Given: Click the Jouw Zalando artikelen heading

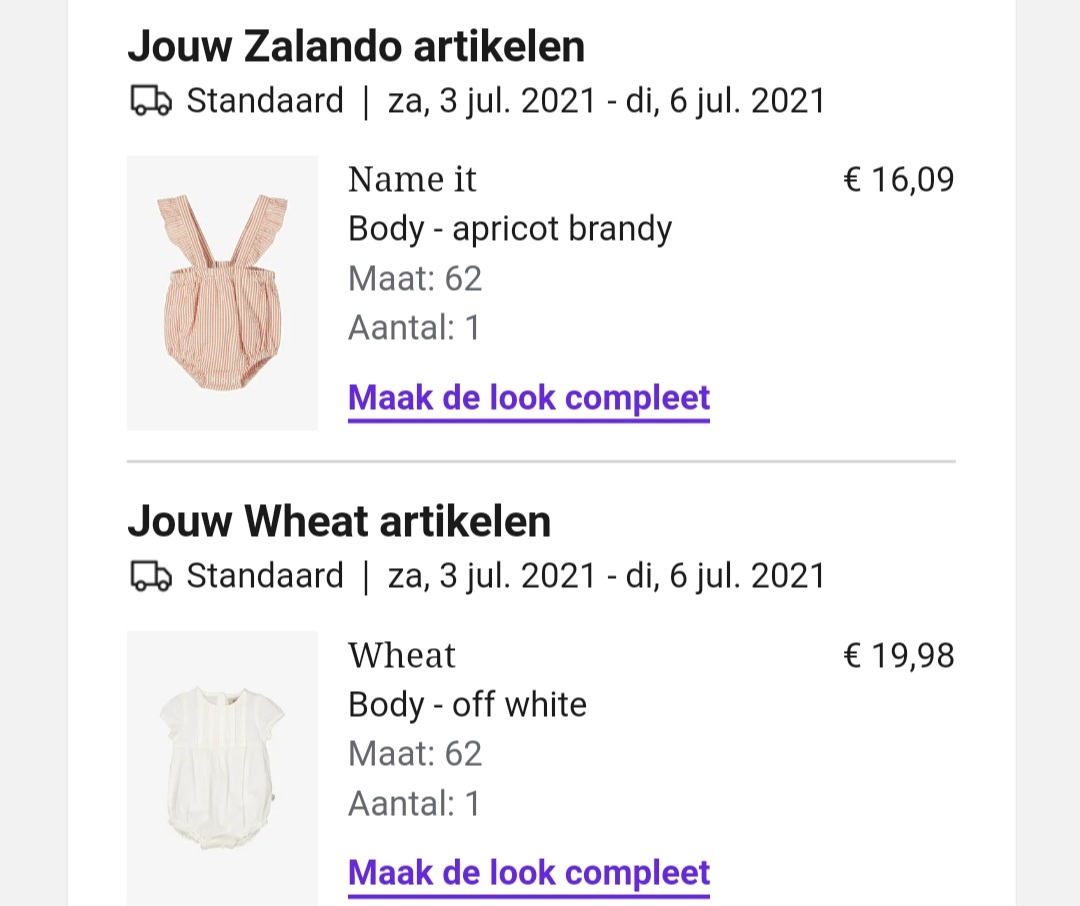Looking at the screenshot, I should click(x=356, y=47).
